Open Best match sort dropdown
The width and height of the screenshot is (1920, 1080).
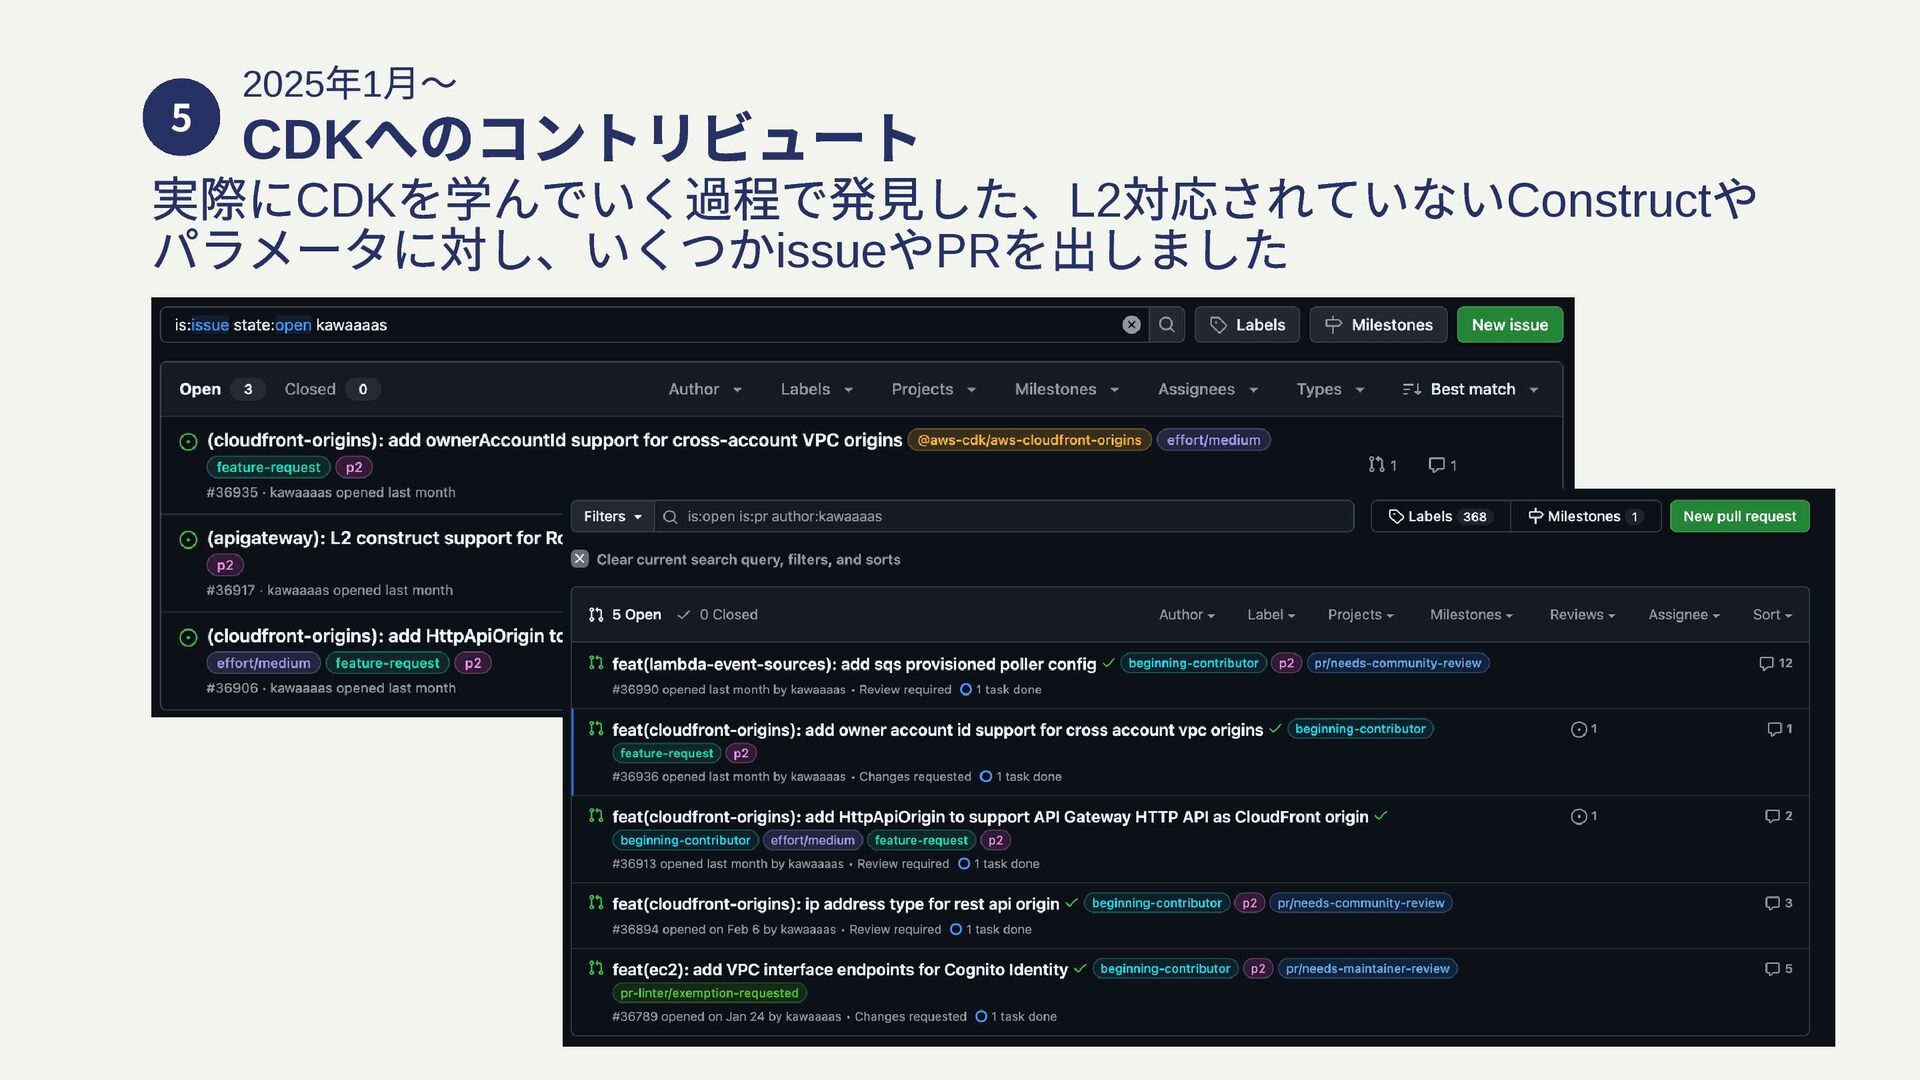coord(1471,389)
